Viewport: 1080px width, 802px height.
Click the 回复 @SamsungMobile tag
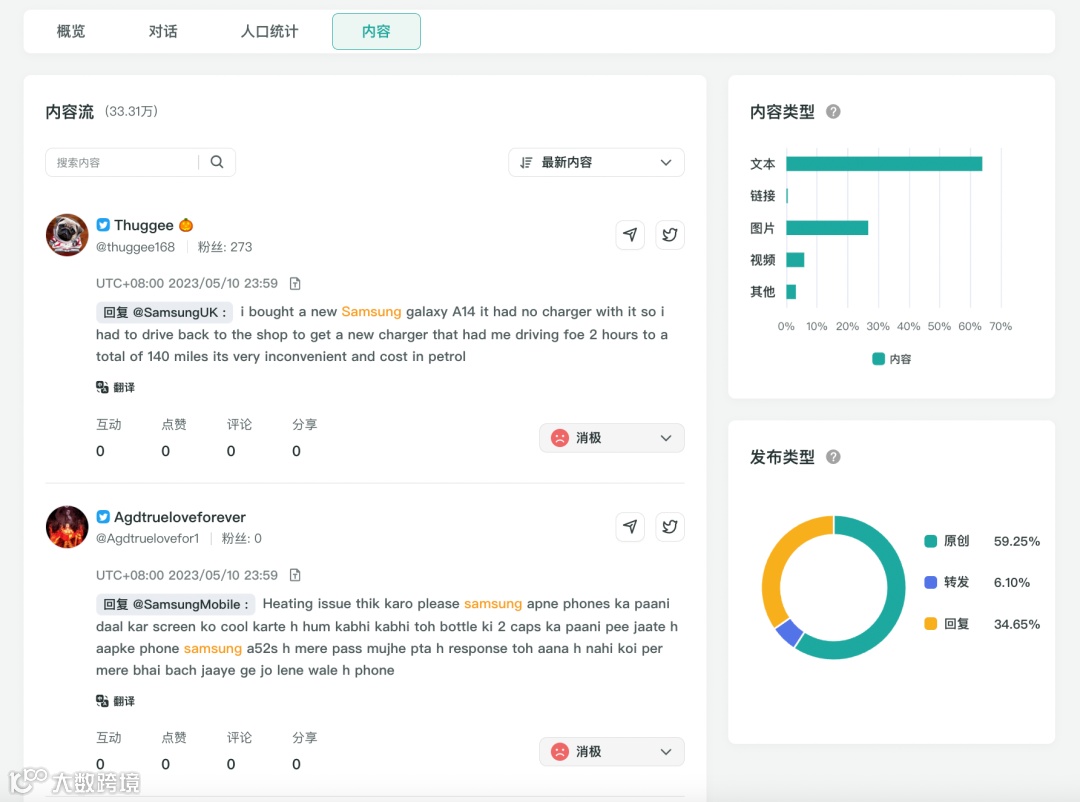(x=176, y=604)
